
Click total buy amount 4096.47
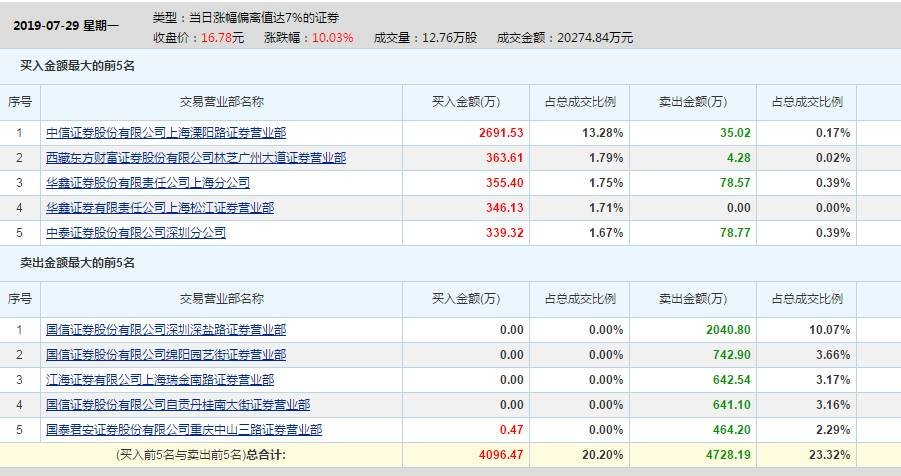click(x=501, y=455)
